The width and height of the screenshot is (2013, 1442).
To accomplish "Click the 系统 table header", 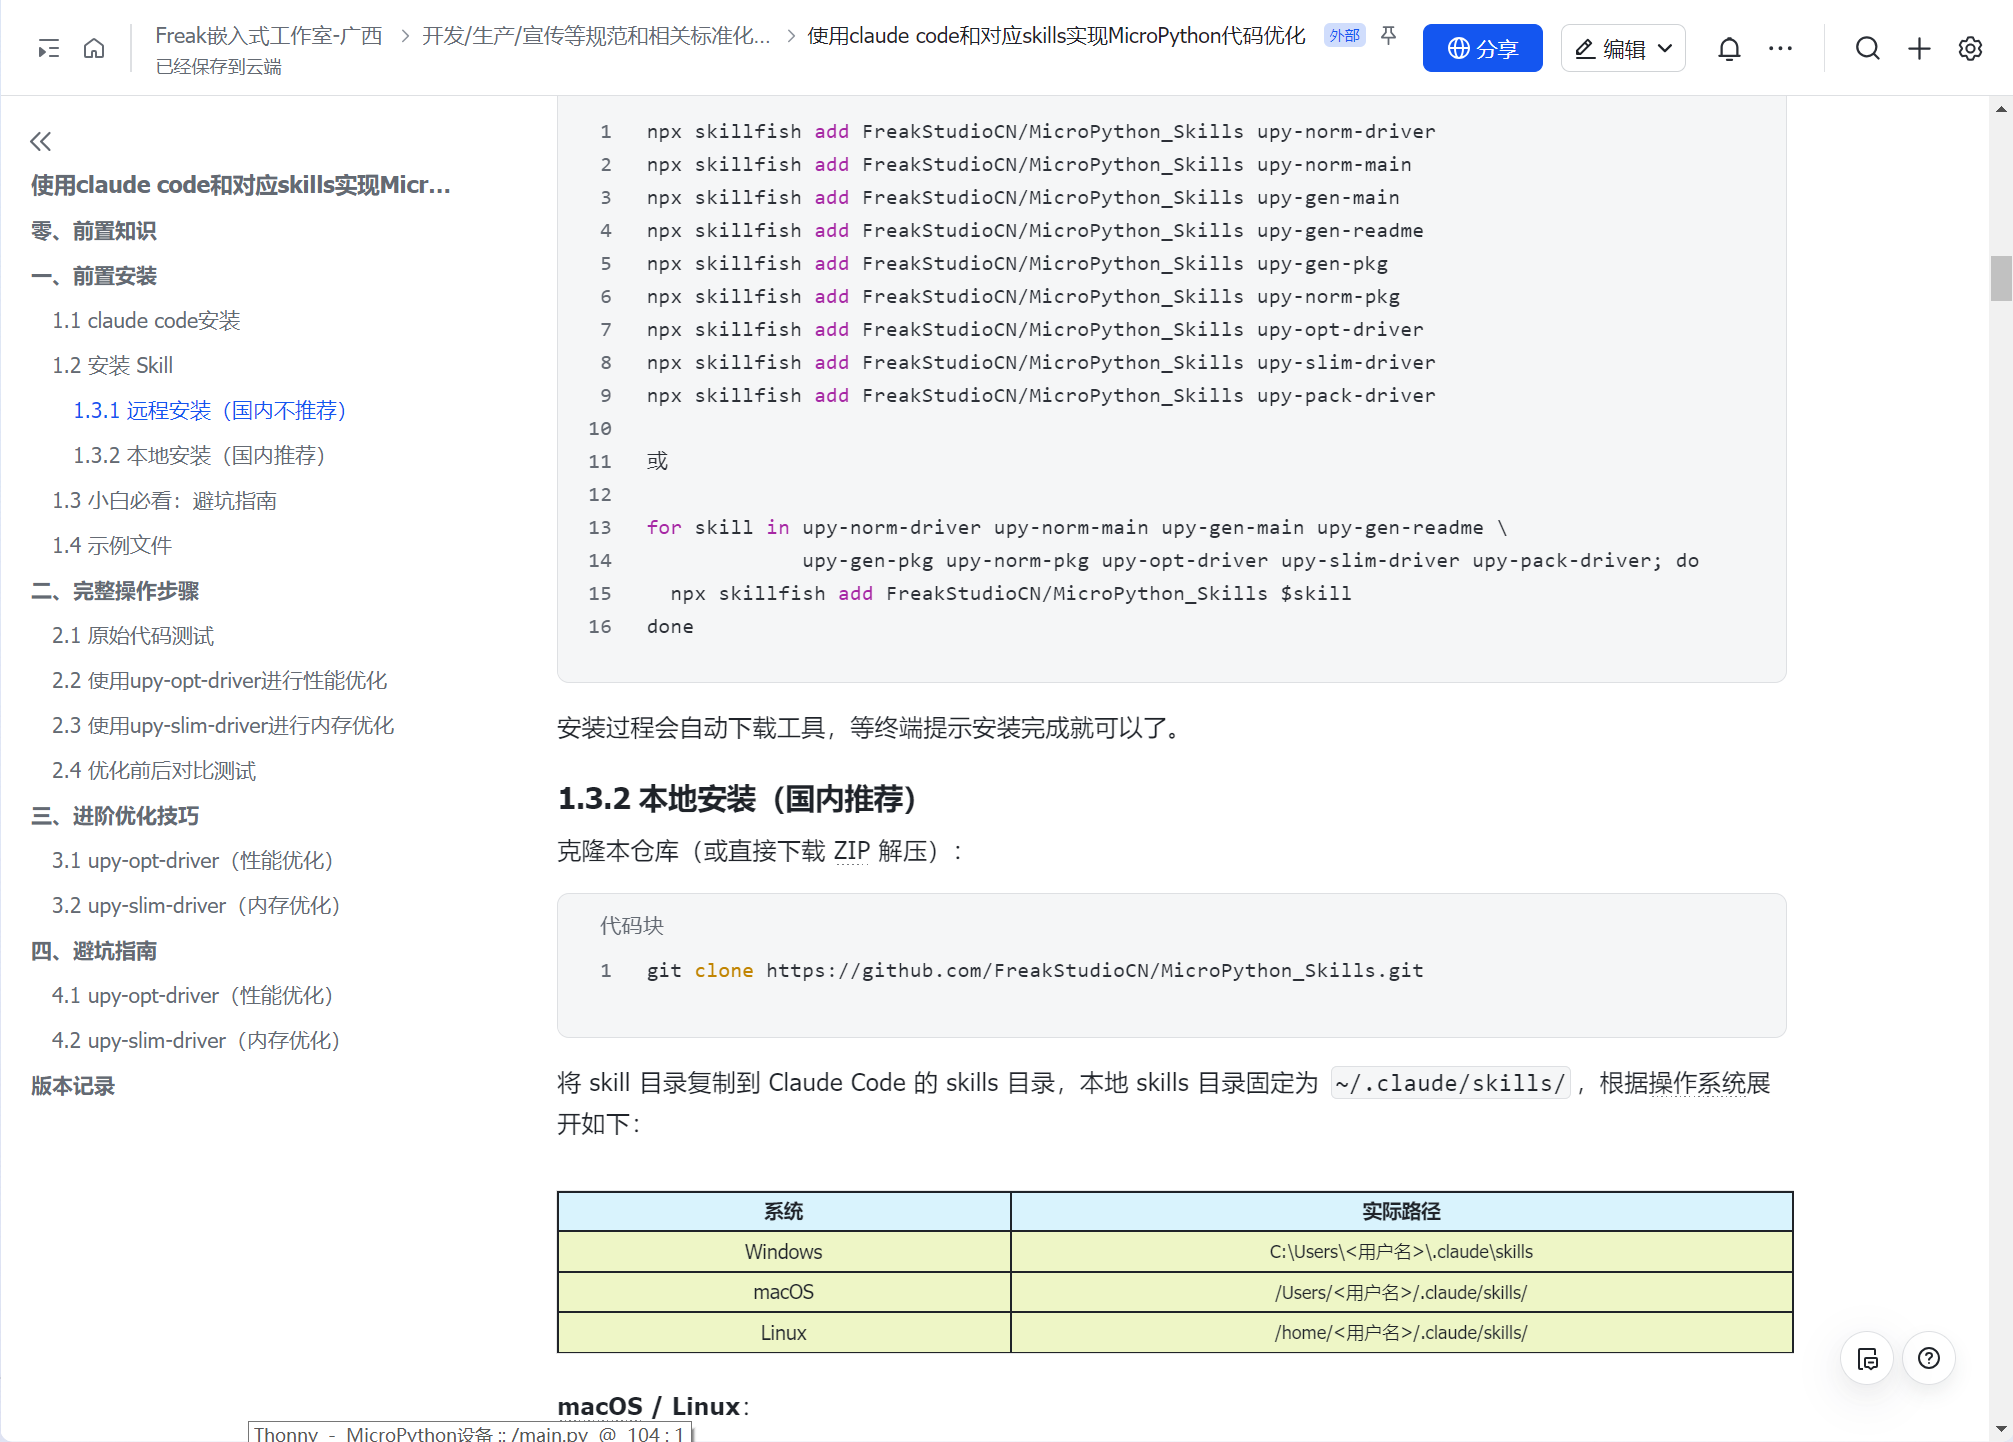I will [x=784, y=1212].
